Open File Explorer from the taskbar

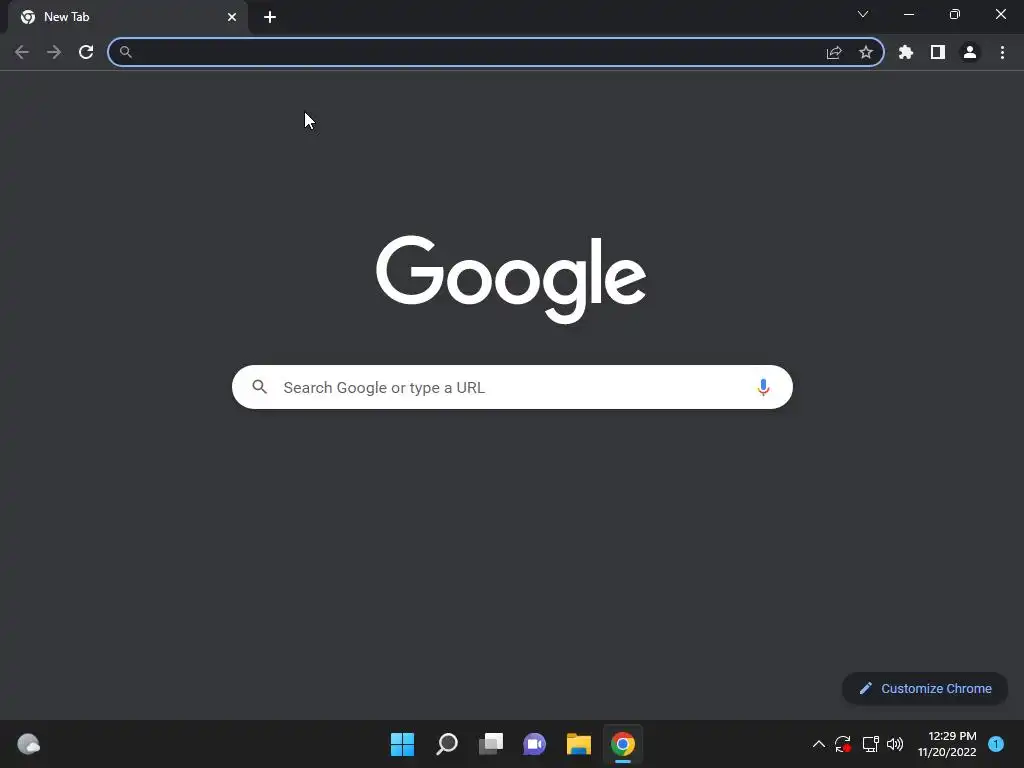579,744
